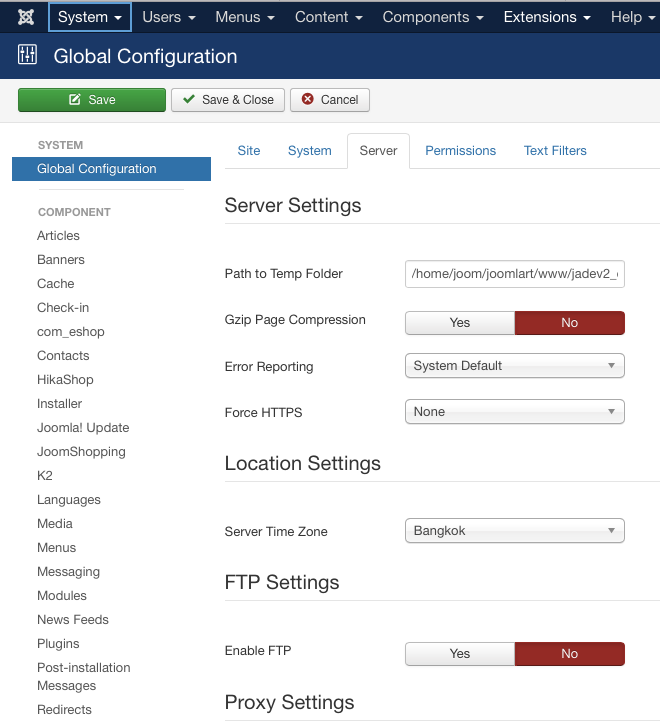The image size is (660, 724).
Task: Open the Extensions menu
Action: click(547, 17)
